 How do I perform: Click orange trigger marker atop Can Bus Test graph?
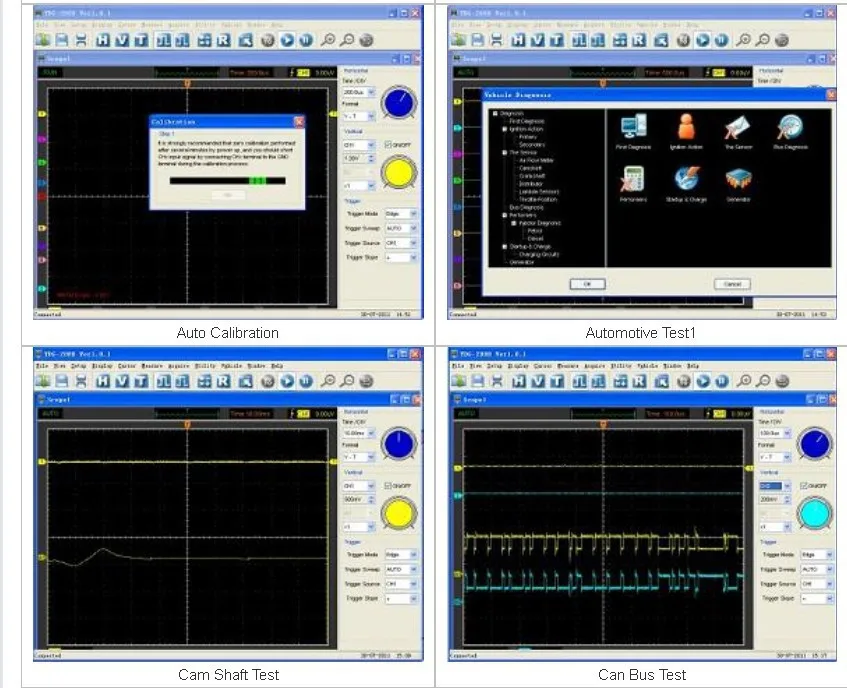(x=603, y=424)
